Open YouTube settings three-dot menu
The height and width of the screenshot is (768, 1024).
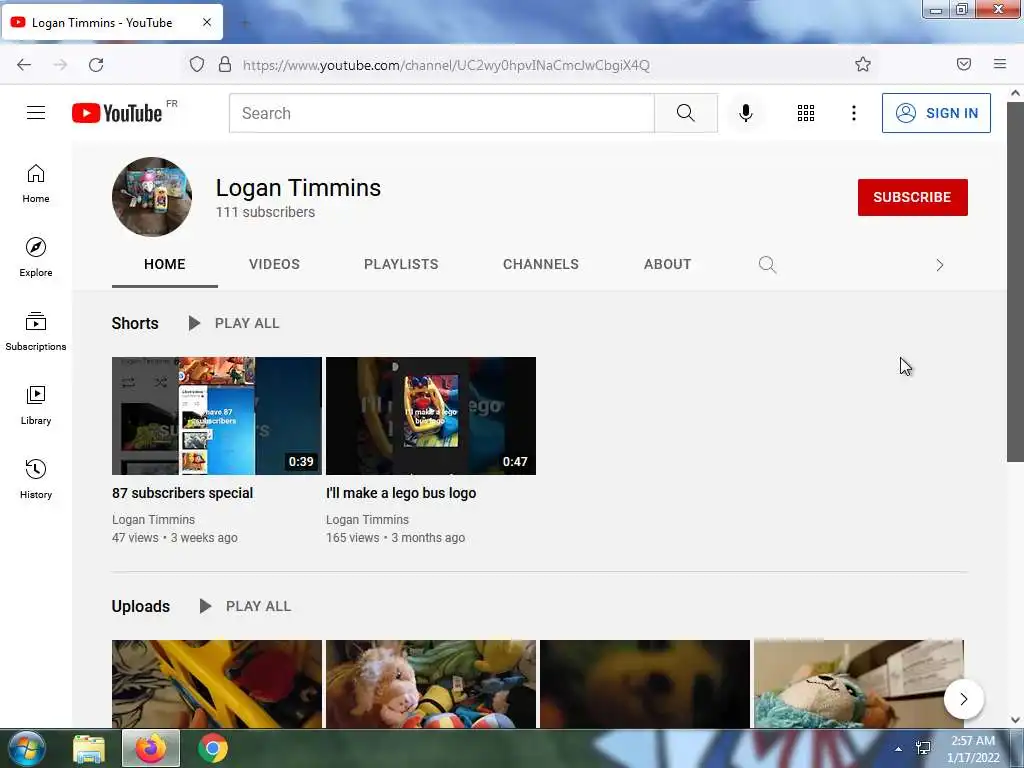[854, 113]
